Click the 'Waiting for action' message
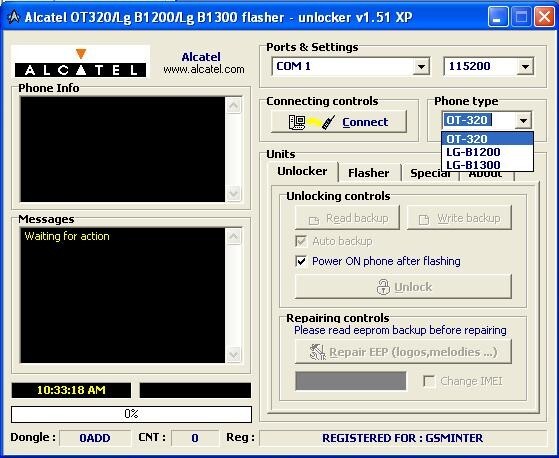Image resolution: width=559 pixels, height=458 pixels. 67,236
